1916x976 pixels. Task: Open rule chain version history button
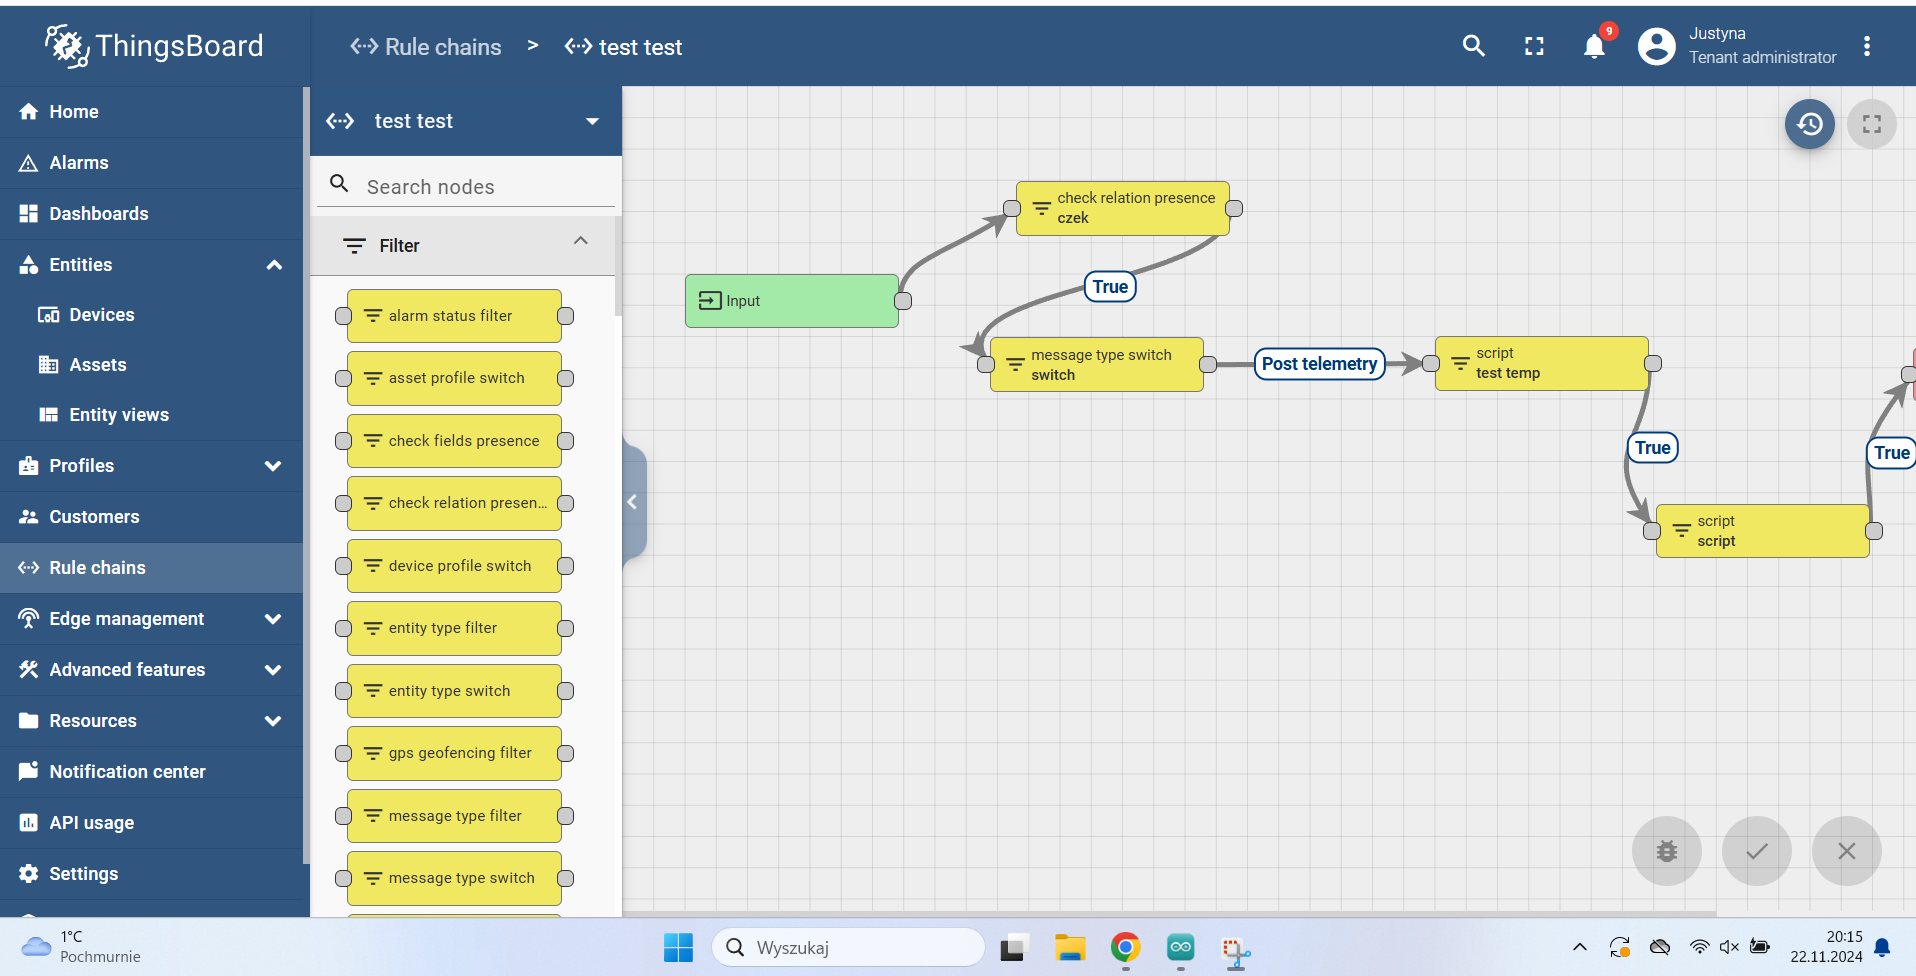(x=1809, y=124)
